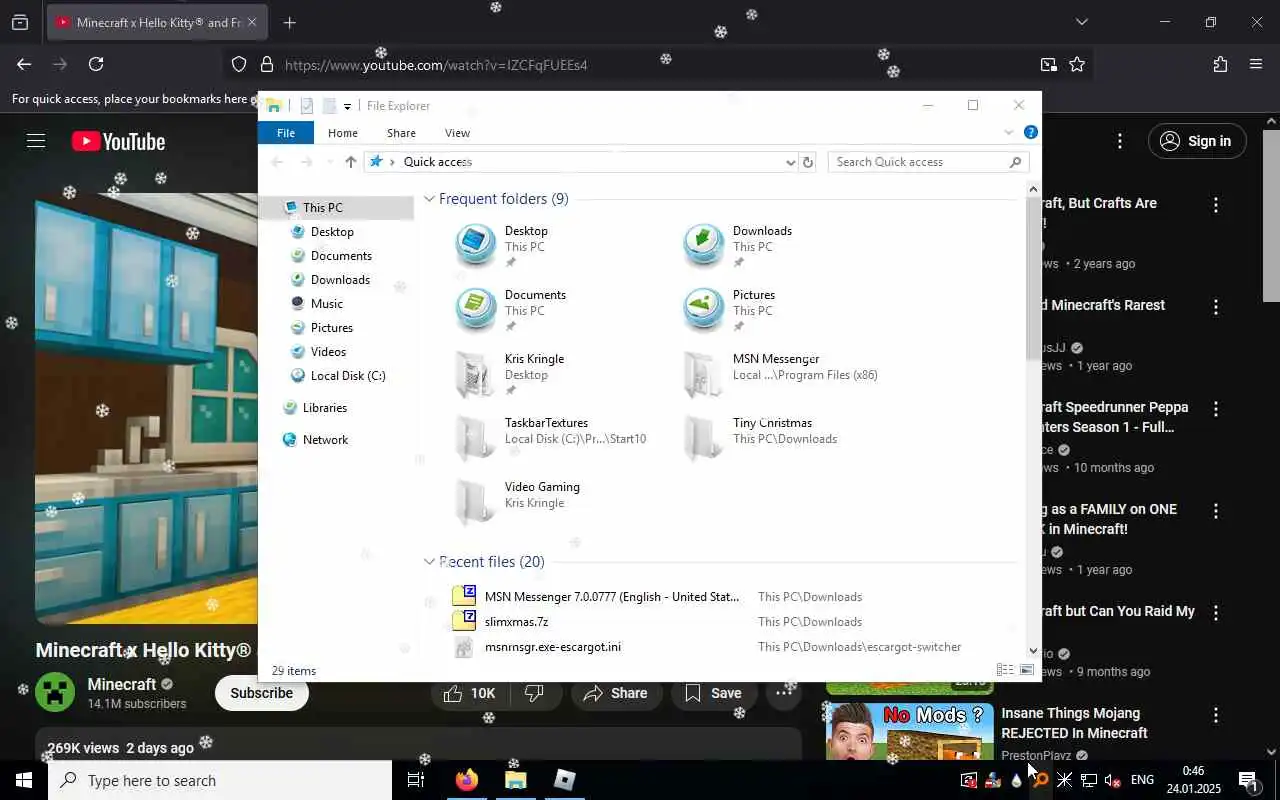Open the notification center icon
Viewport: 1280px width, 800px height.
(x=1248, y=781)
